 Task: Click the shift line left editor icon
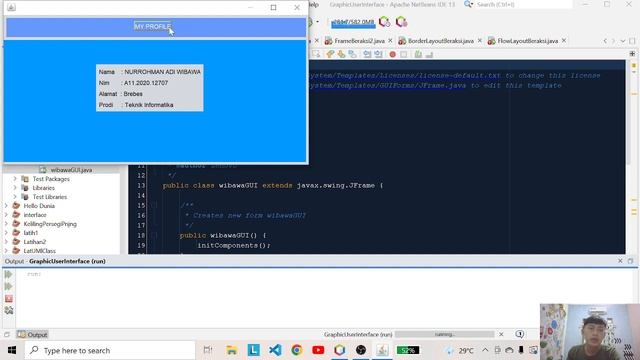pos(367,54)
